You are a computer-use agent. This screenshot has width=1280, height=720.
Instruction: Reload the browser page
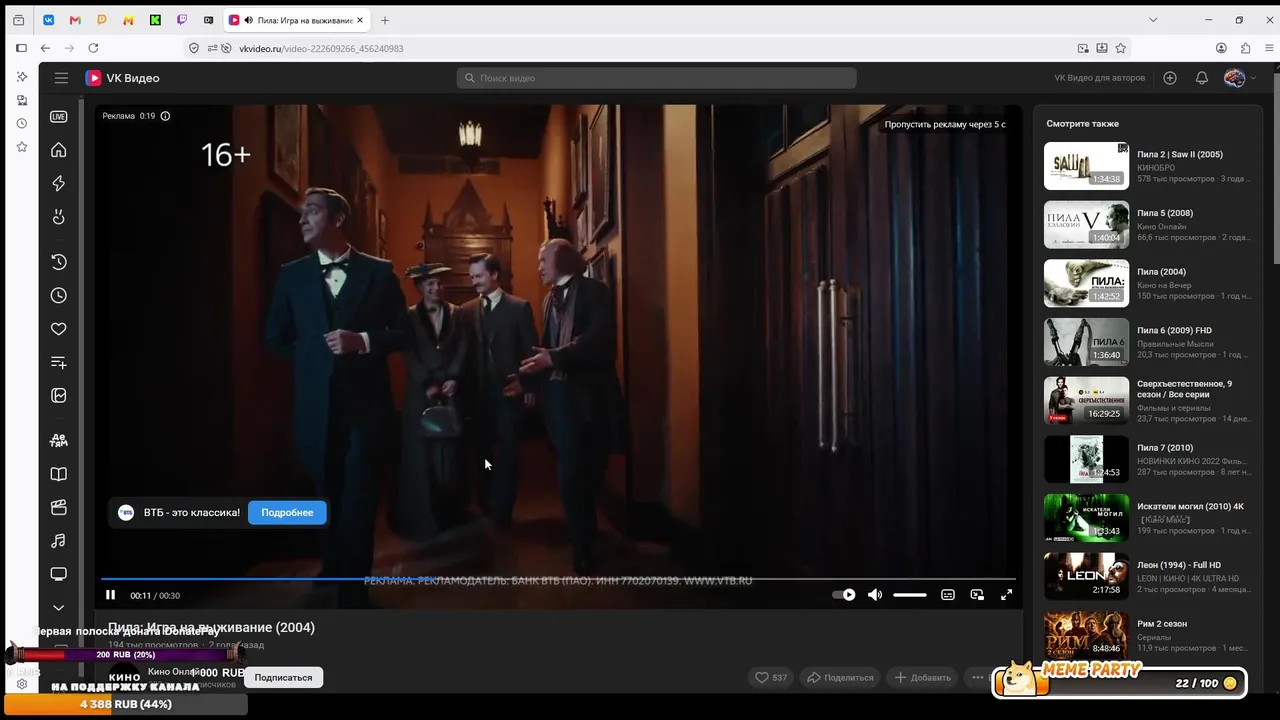[x=93, y=48]
